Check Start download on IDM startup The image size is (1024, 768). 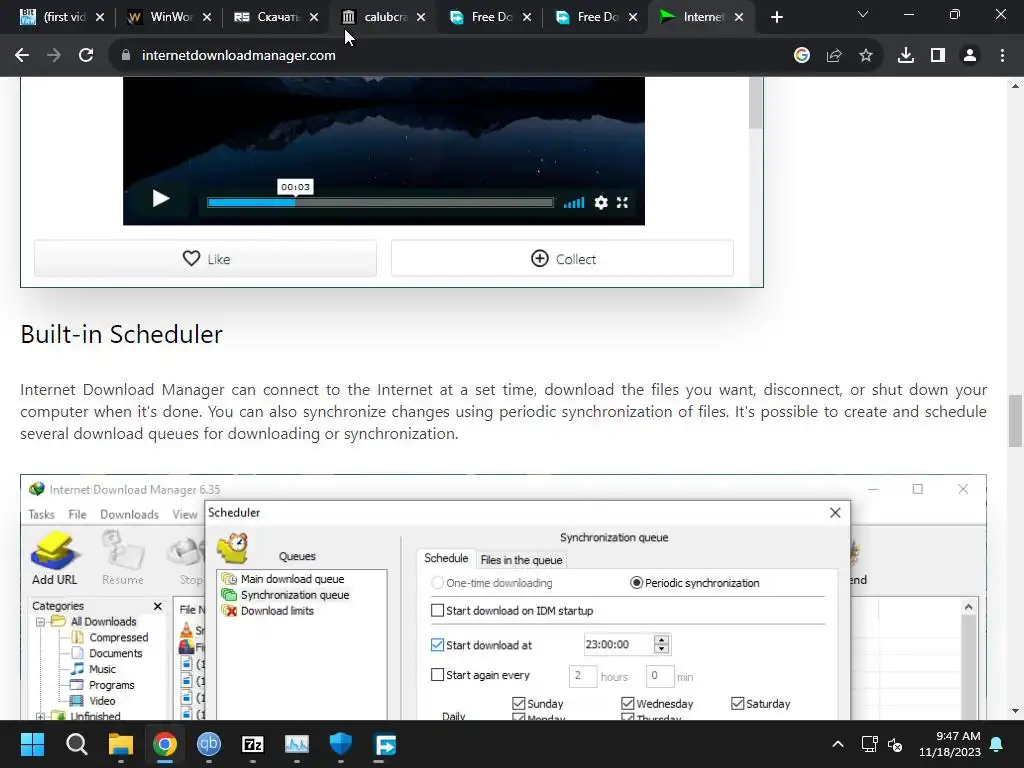click(x=438, y=611)
